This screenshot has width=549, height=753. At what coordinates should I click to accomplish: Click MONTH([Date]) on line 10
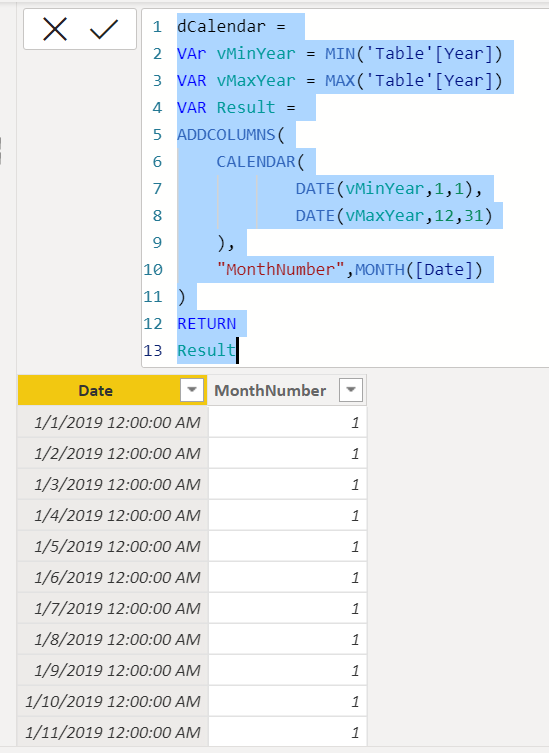point(419,269)
